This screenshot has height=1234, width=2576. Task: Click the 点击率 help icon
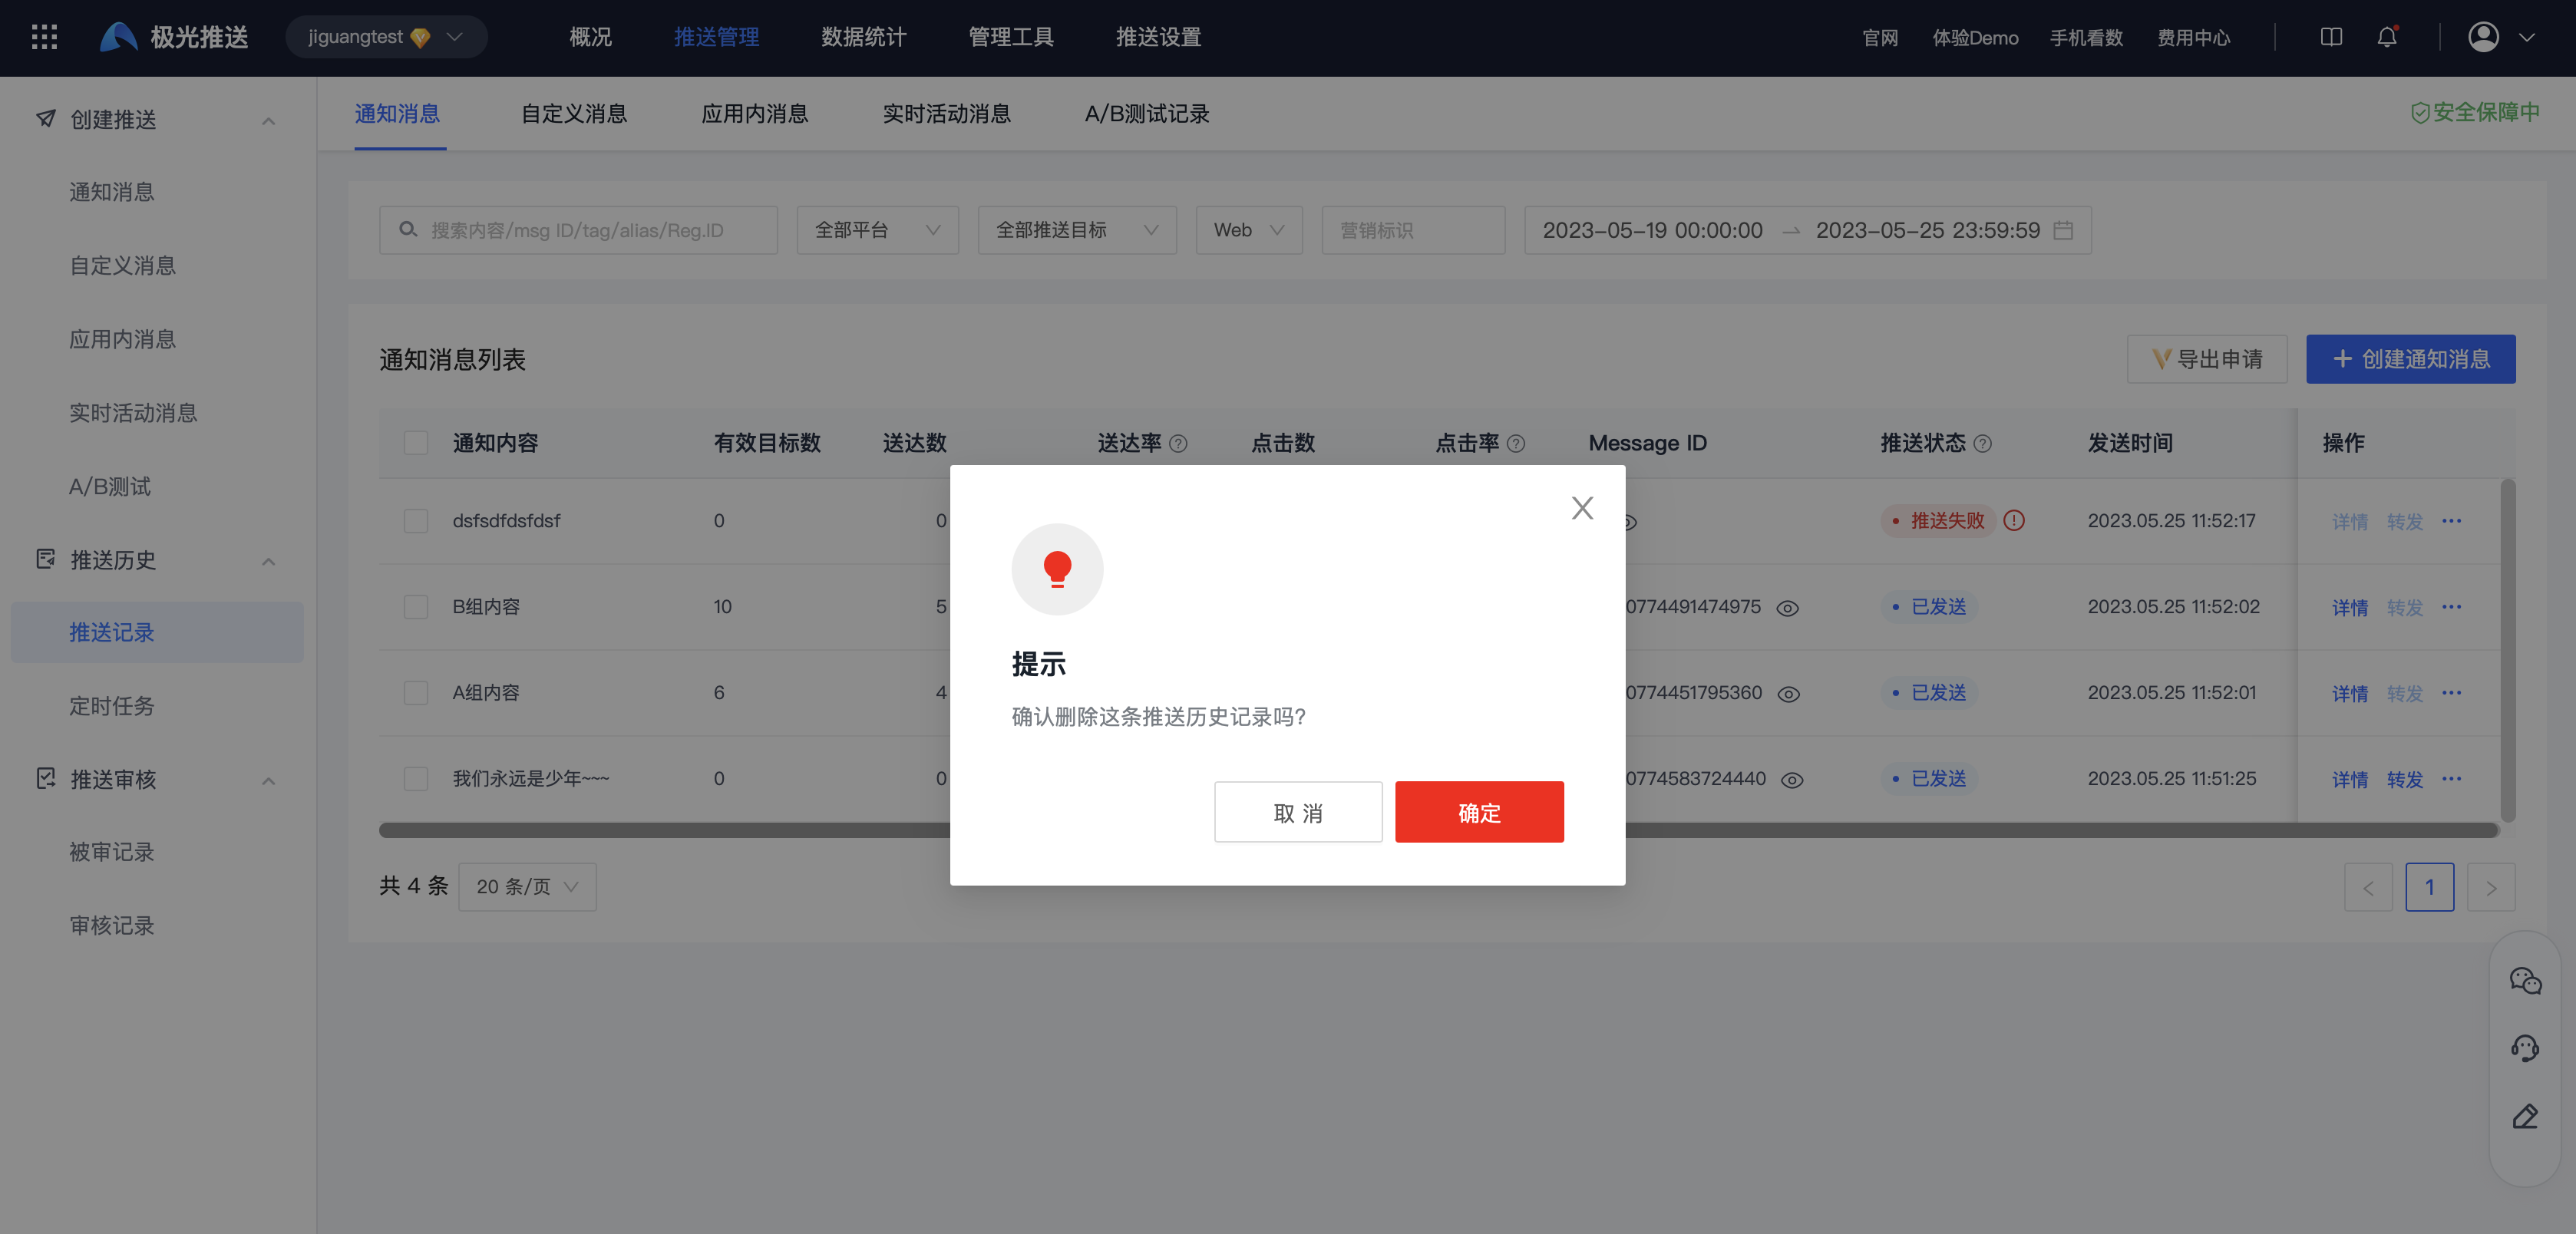1515,443
